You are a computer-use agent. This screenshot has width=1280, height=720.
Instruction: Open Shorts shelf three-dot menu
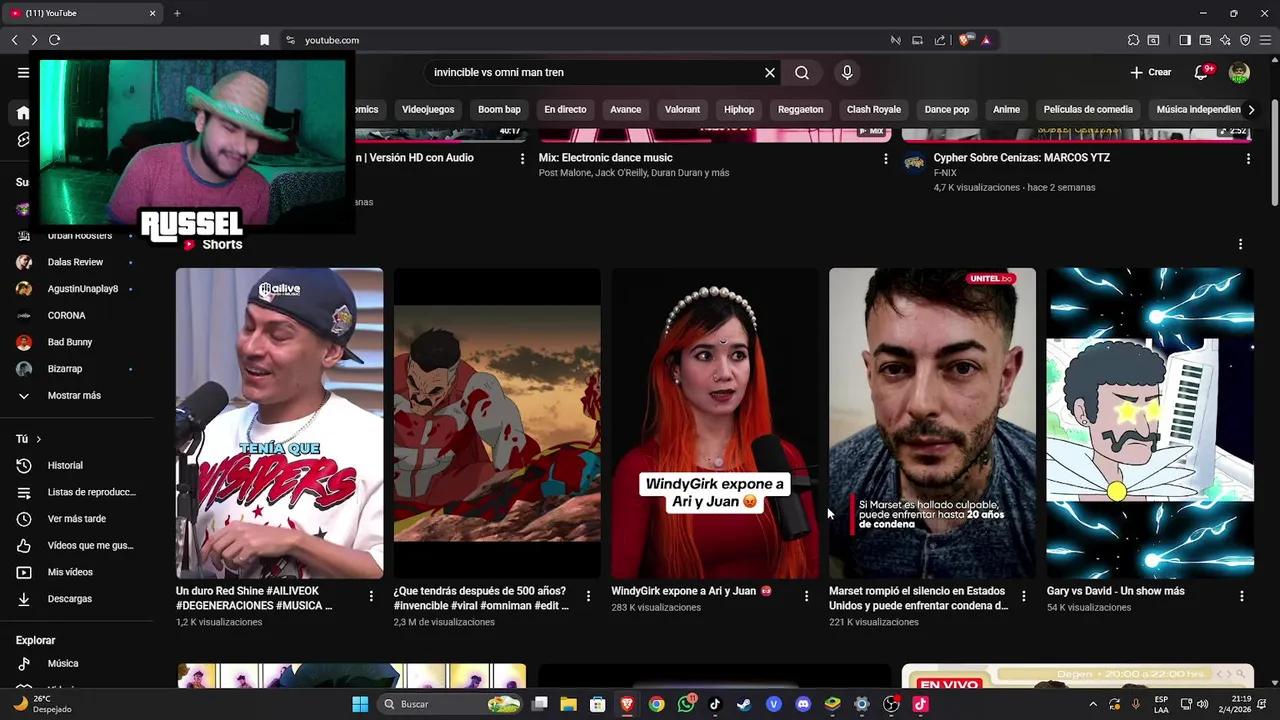pyautogui.click(x=1240, y=244)
